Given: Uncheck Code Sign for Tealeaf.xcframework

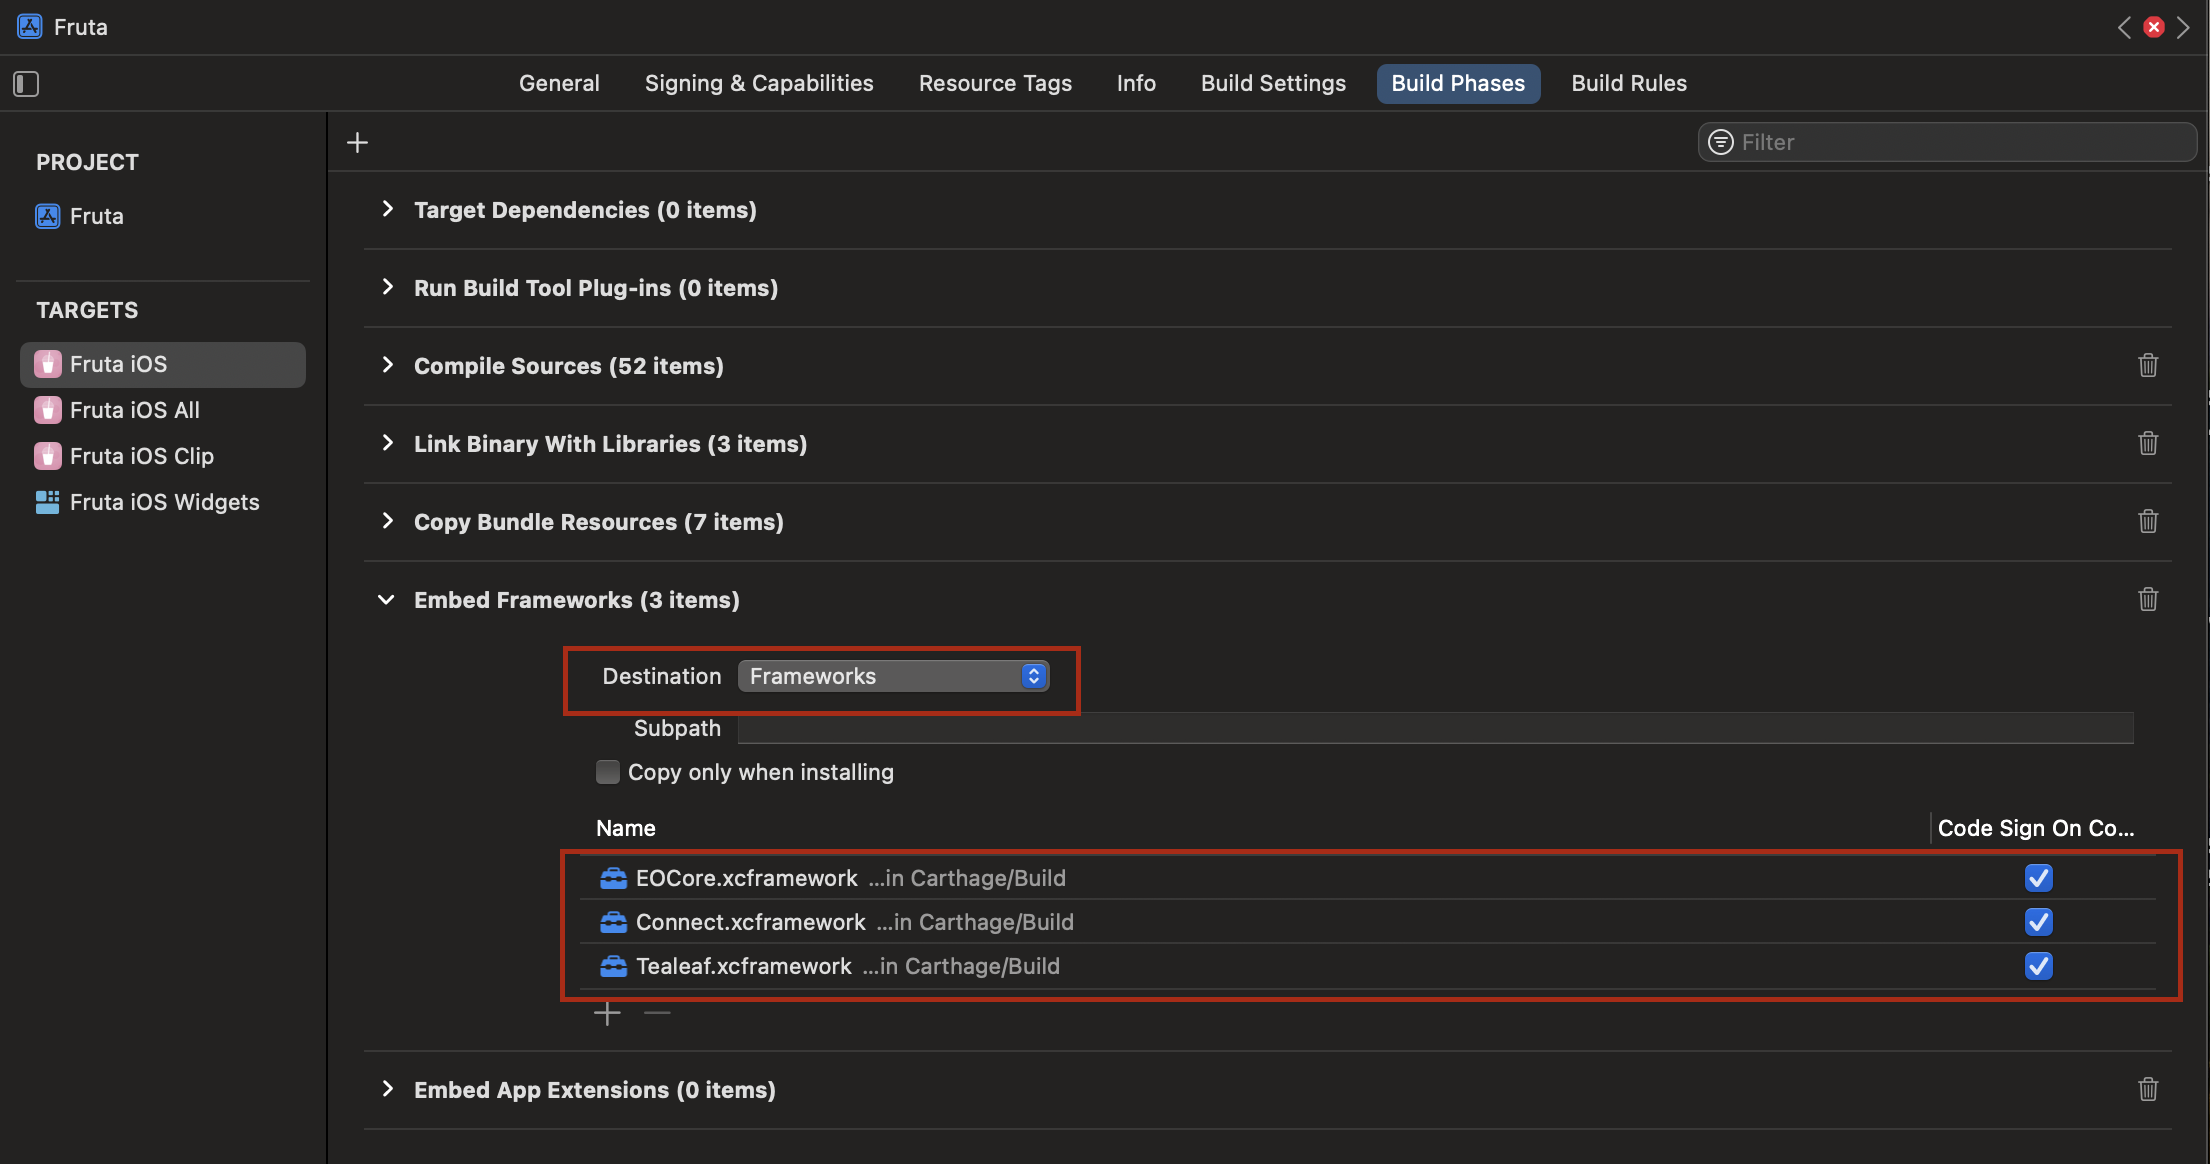Looking at the screenshot, I should pyautogui.click(x=2038, y=966).
